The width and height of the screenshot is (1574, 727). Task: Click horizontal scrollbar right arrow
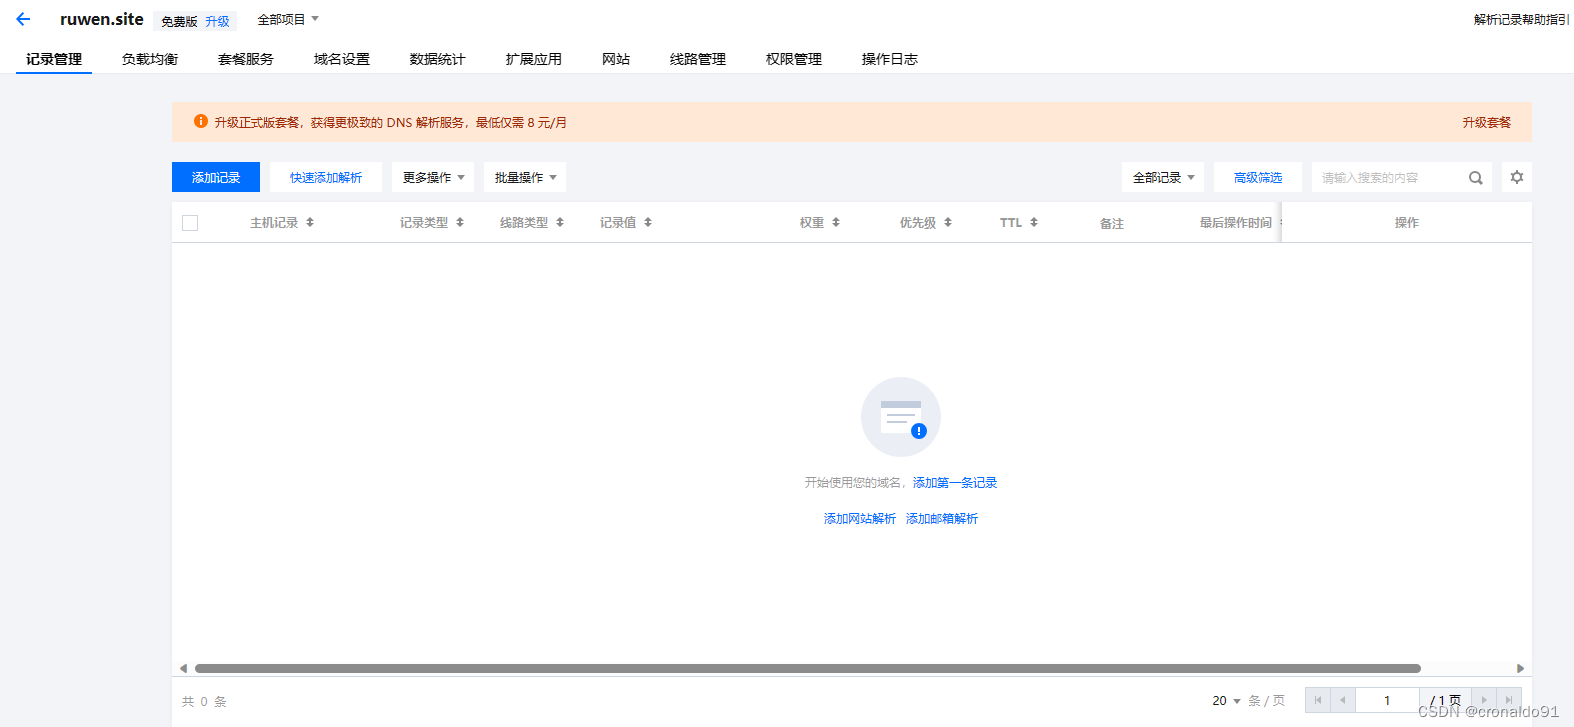[x=1520, y=668]
